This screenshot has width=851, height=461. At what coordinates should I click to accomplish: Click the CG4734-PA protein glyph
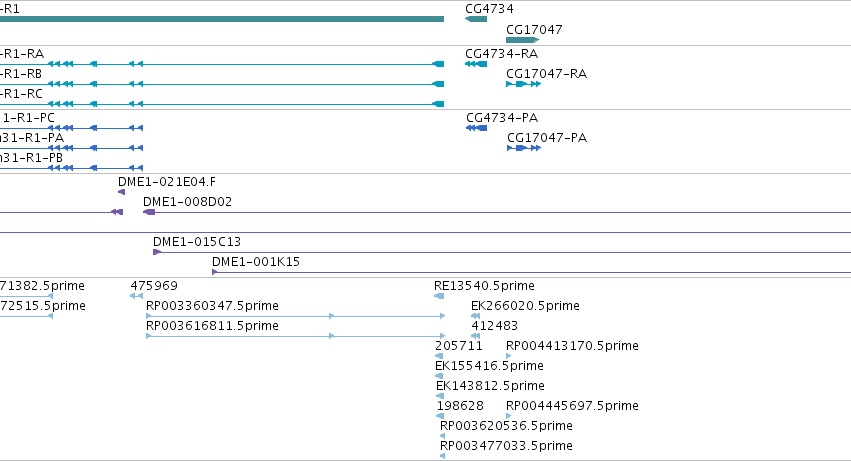(x=477, y=128)
